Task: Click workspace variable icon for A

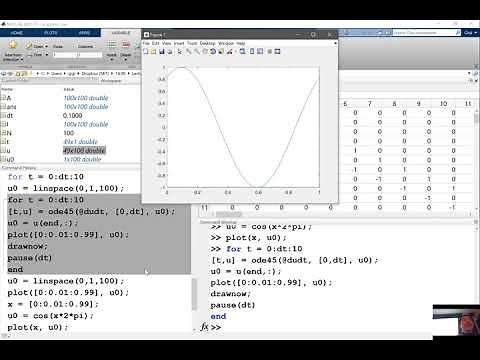Action: tap(3, 98)
